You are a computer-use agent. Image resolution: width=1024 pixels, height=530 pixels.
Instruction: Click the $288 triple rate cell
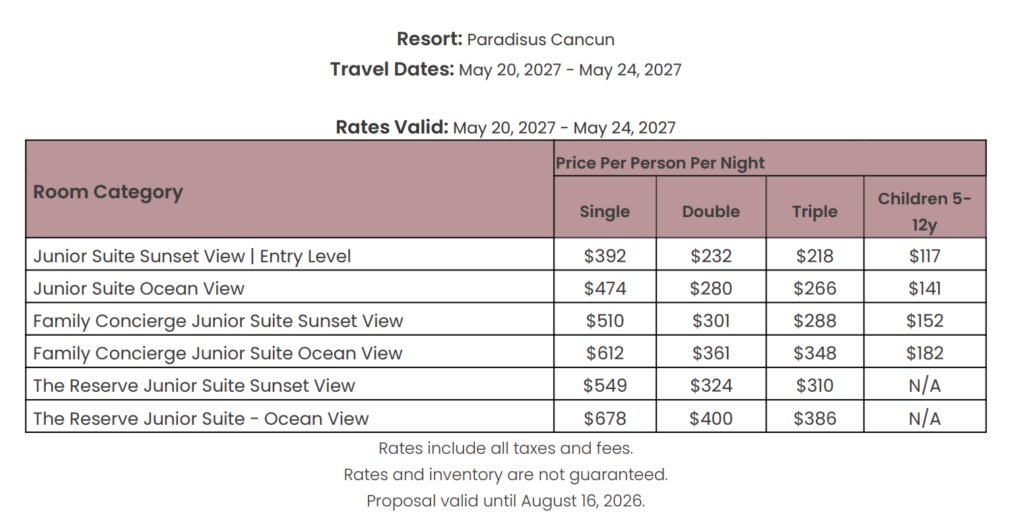815,319
